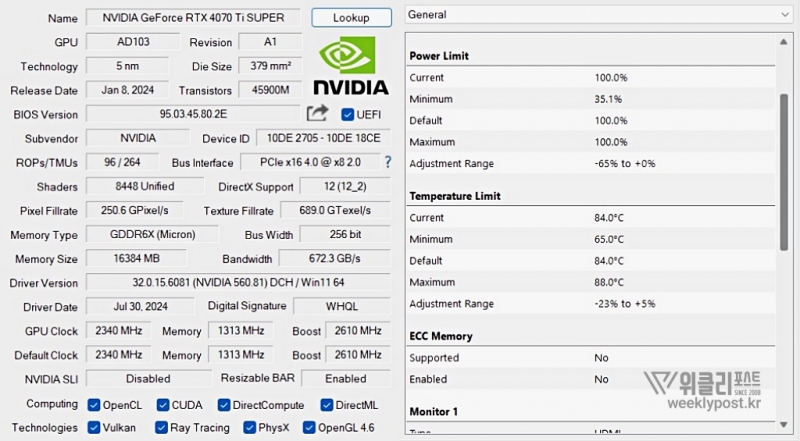Image resolution: width=800 pixels, height=441 pixels.
Task: Click the Texture Fillrate field 689.0 GTexel/s
Action: coord(335,210)
